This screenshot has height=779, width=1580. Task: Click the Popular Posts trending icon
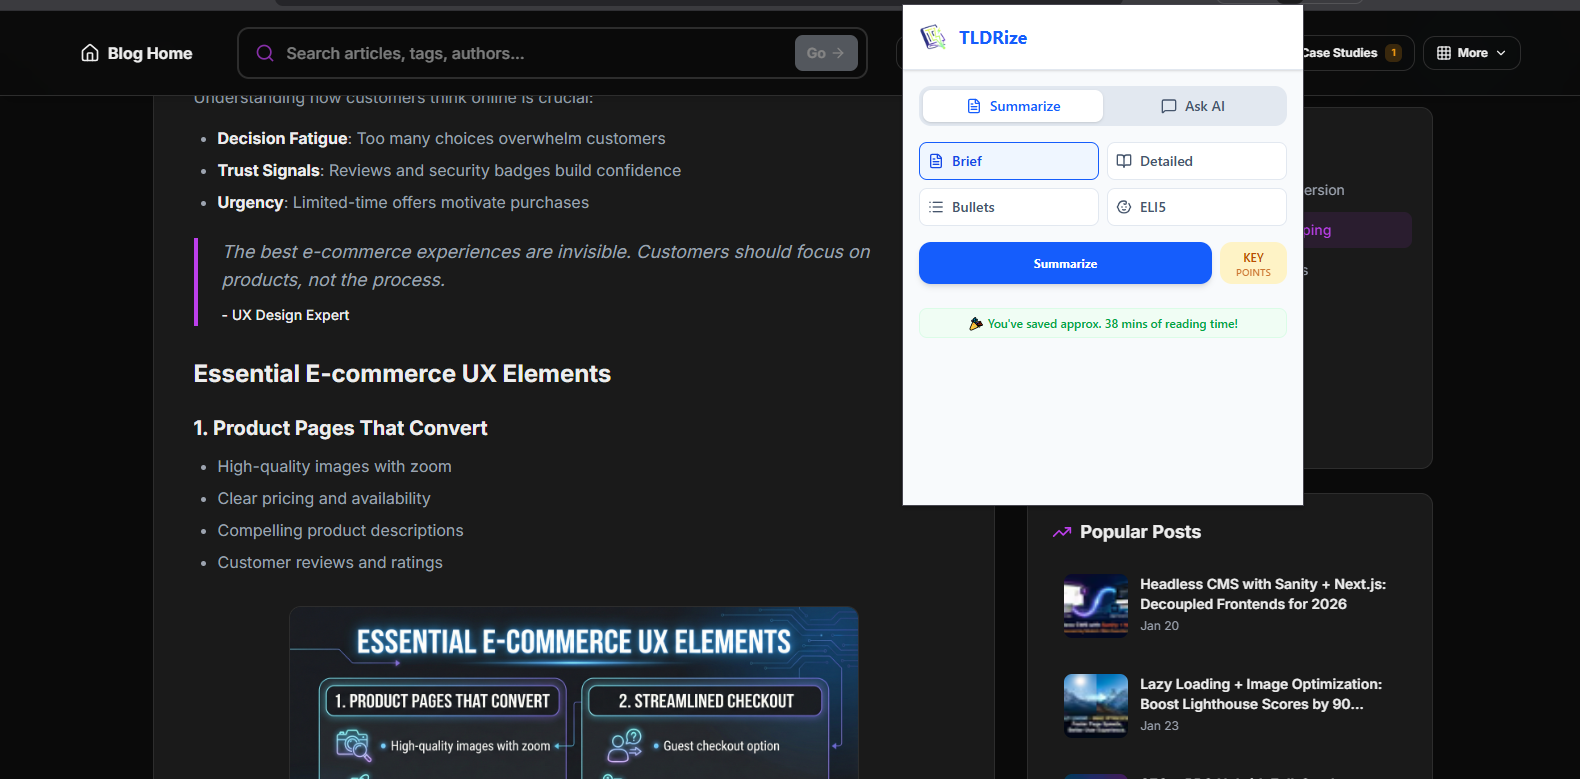[x=1061, y=532]
